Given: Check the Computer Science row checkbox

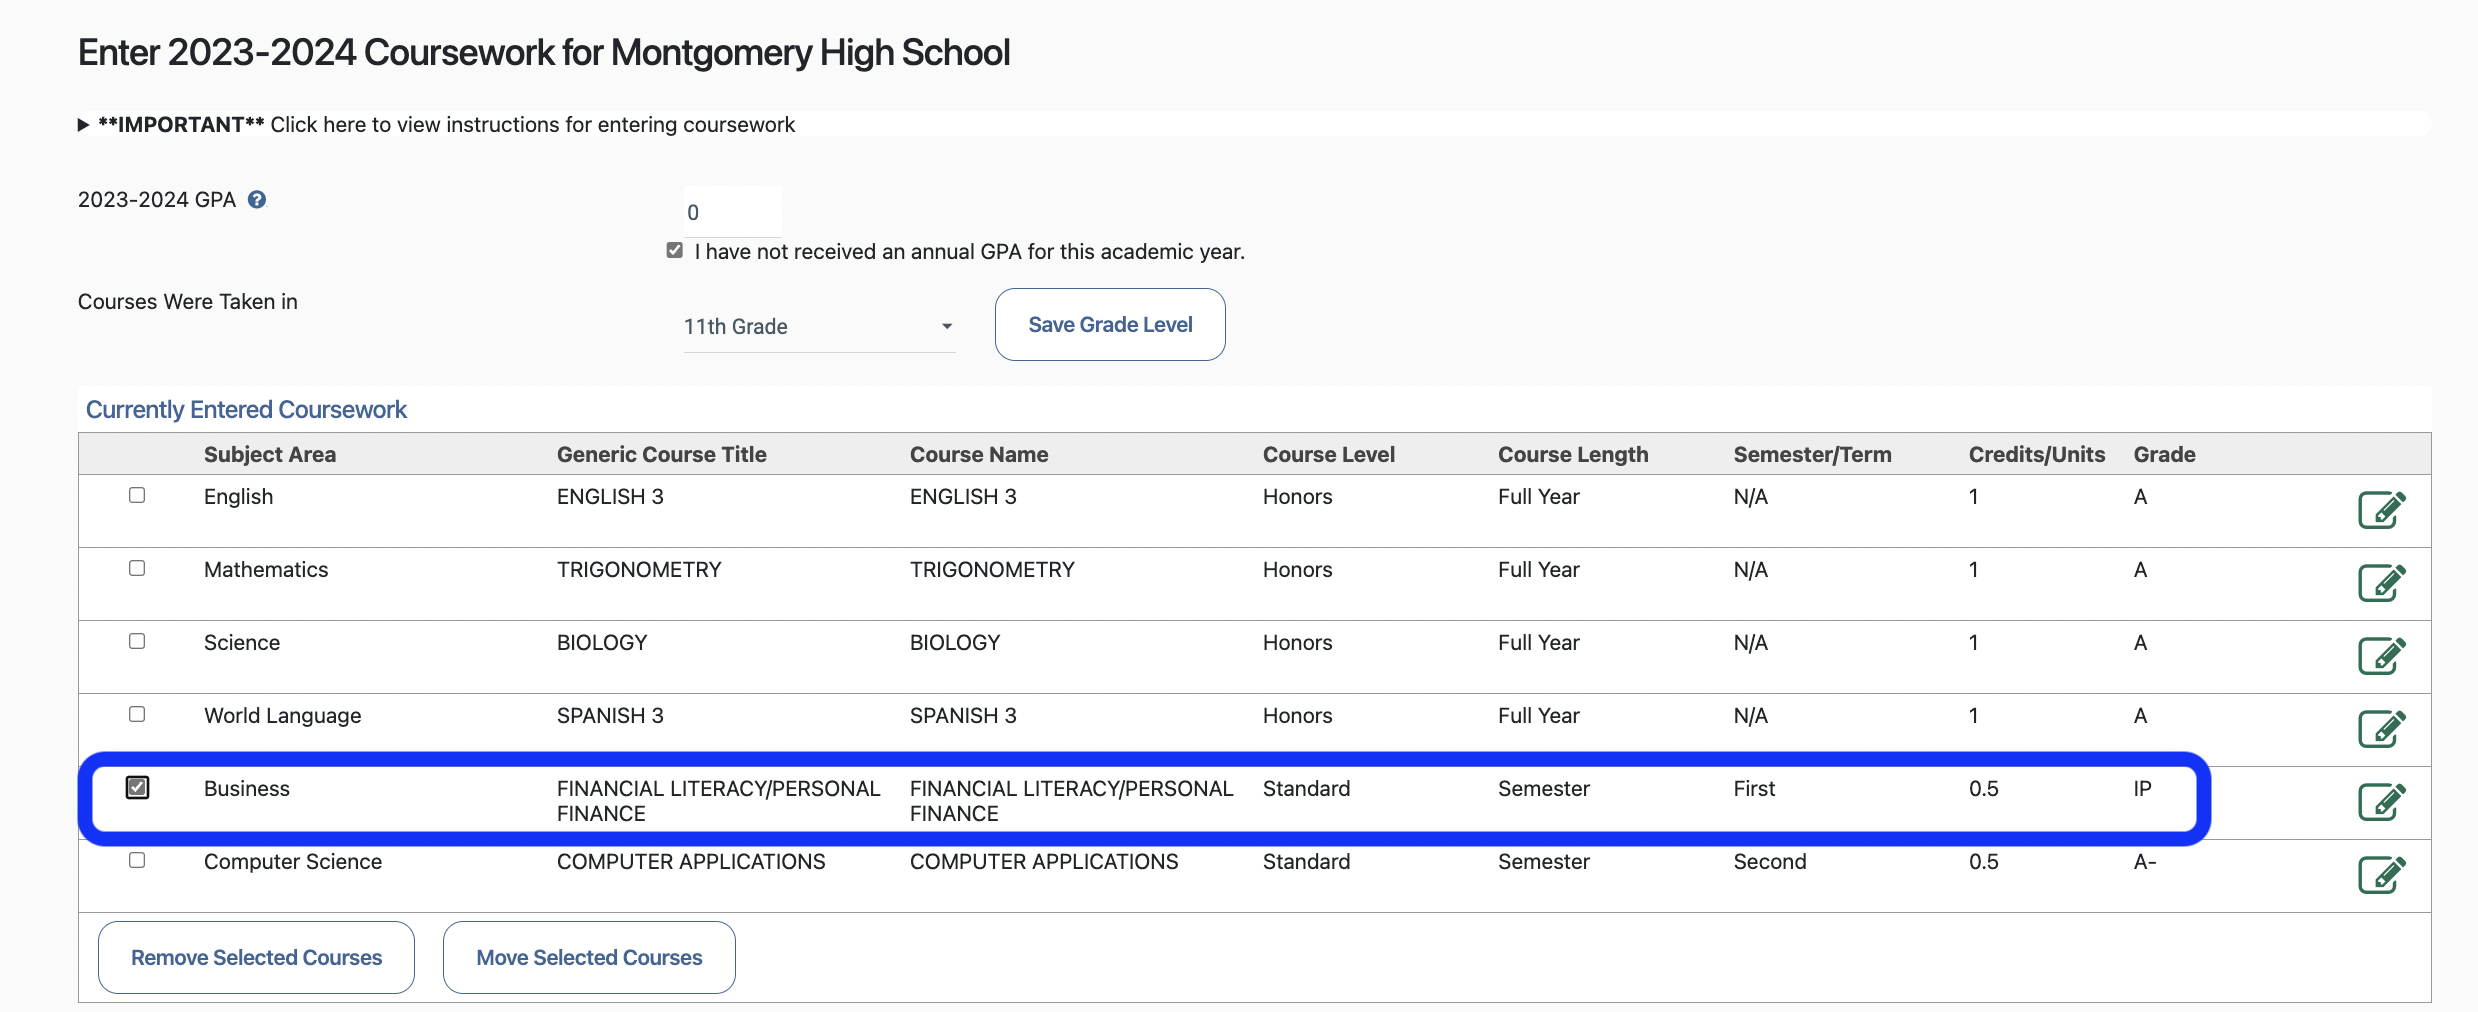Looking at the screenshot, I should 137,860.
